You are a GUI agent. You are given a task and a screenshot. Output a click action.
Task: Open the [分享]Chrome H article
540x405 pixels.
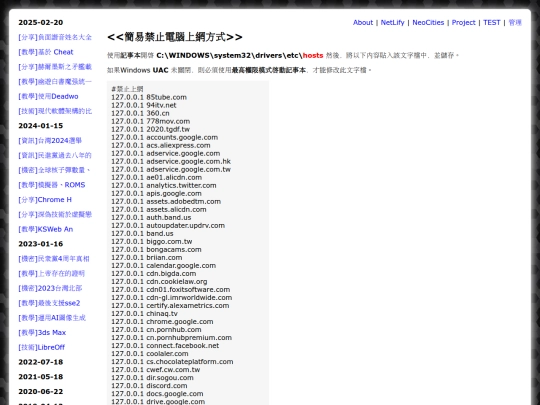45,200
